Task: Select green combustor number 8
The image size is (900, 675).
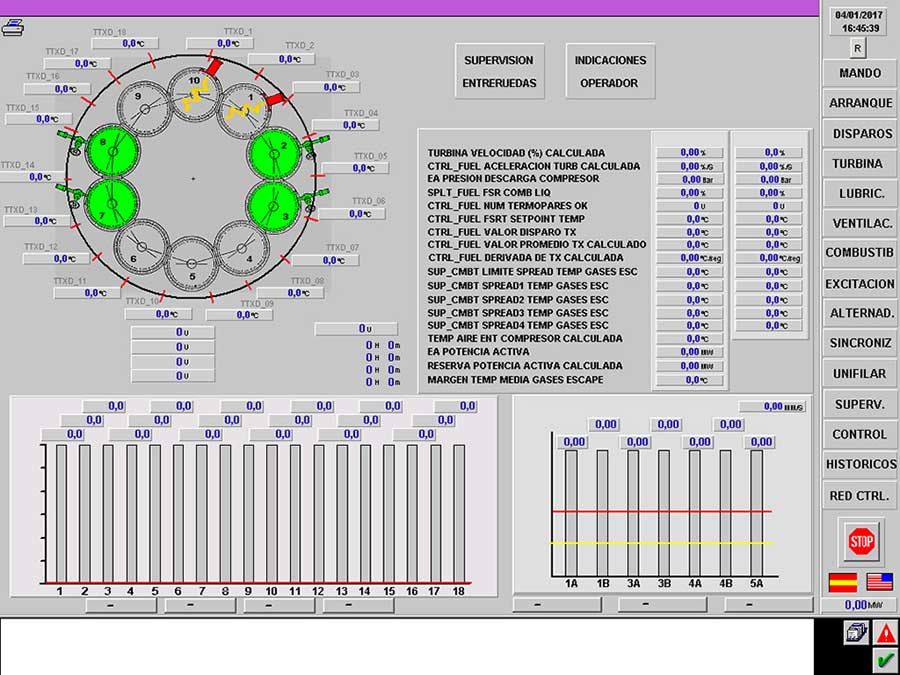Action: (112, 151)
